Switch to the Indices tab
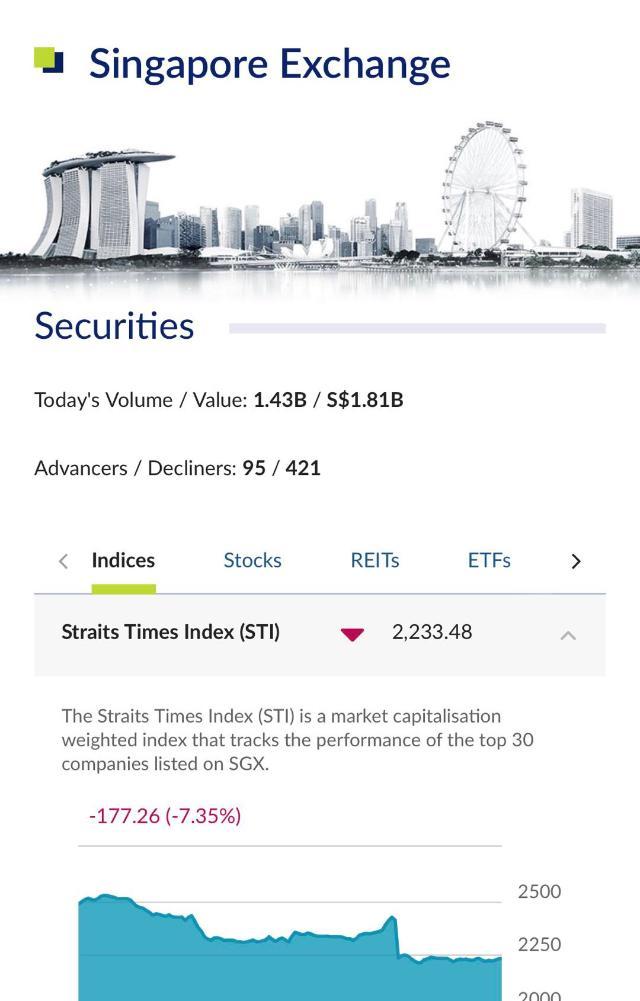Viewport: 640px width, 1001px height. pos(123,561)
